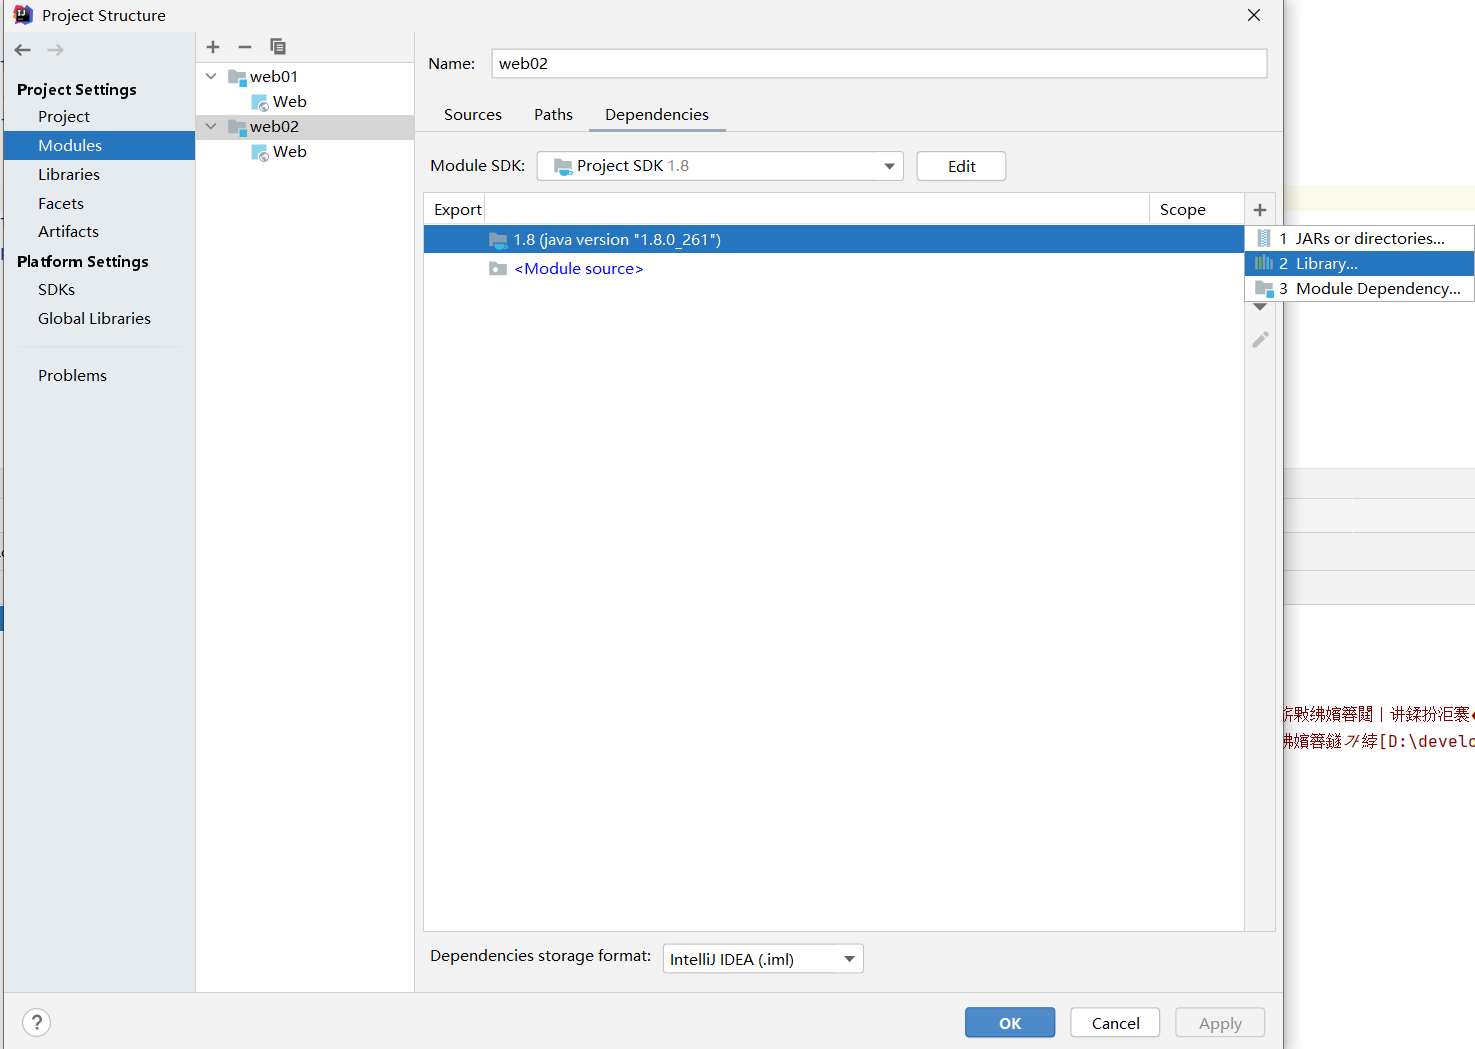Image resolution: width=1475 pixels, height=1049 pixels.
Task: Choose Module Dependency menu entry
Action: [x=1359, y=289]
